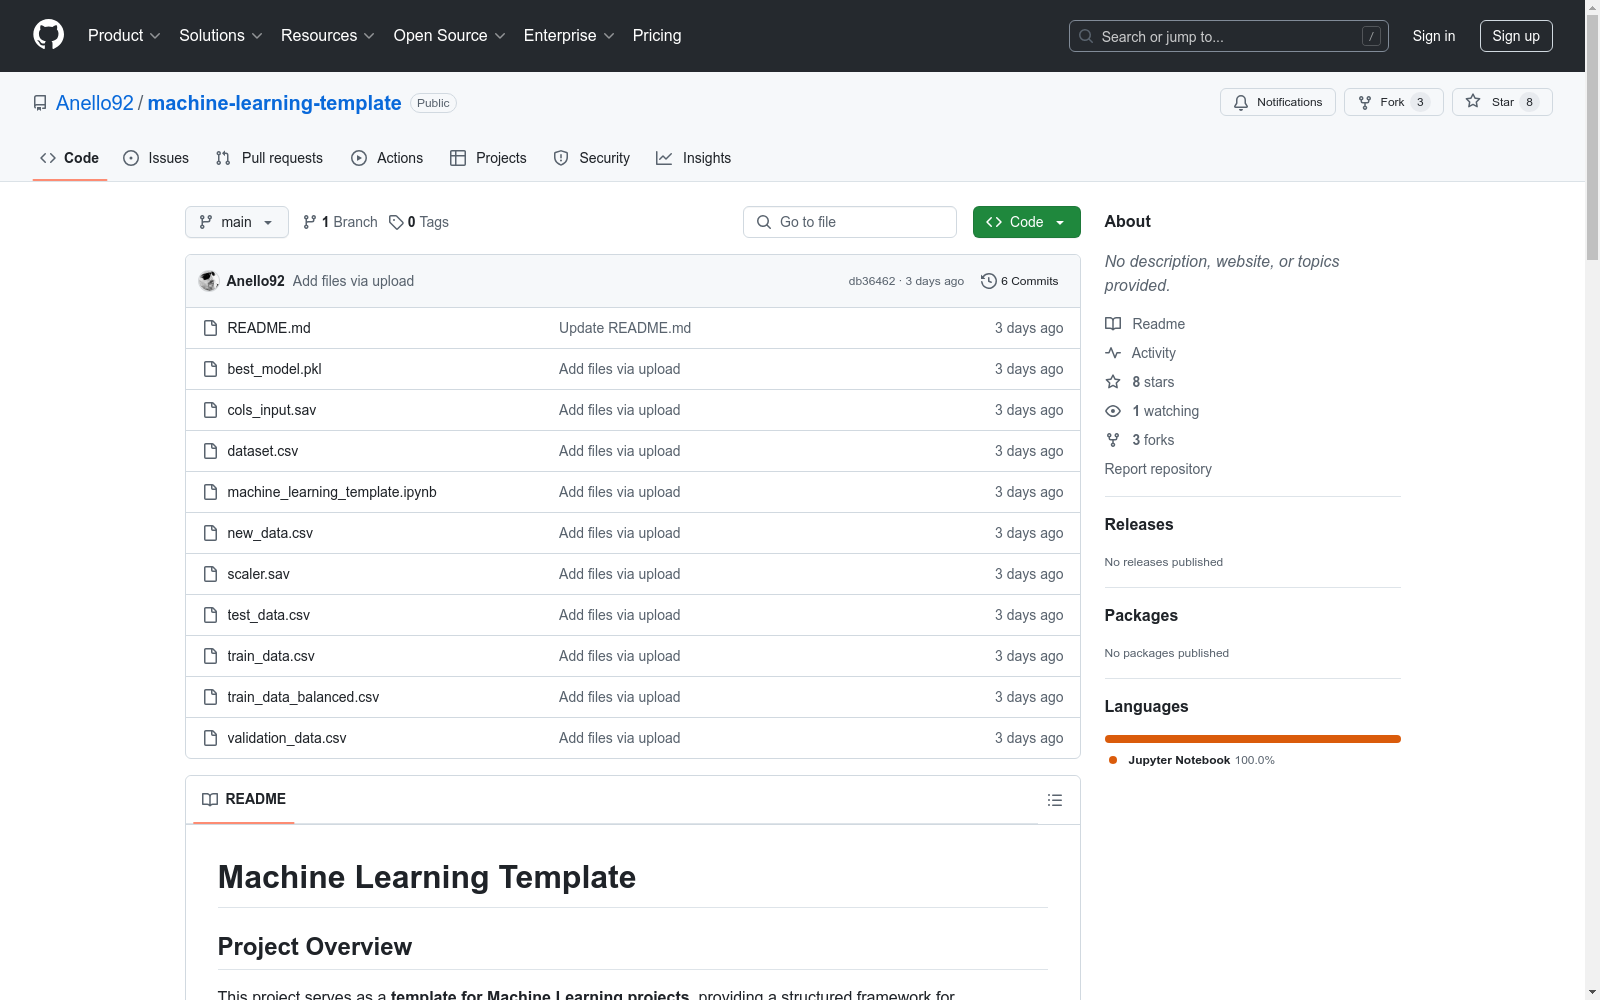Viewport: 1600px width, 1000px height.
Task: Click the Search or jump to field
Action: (1229, 36)
